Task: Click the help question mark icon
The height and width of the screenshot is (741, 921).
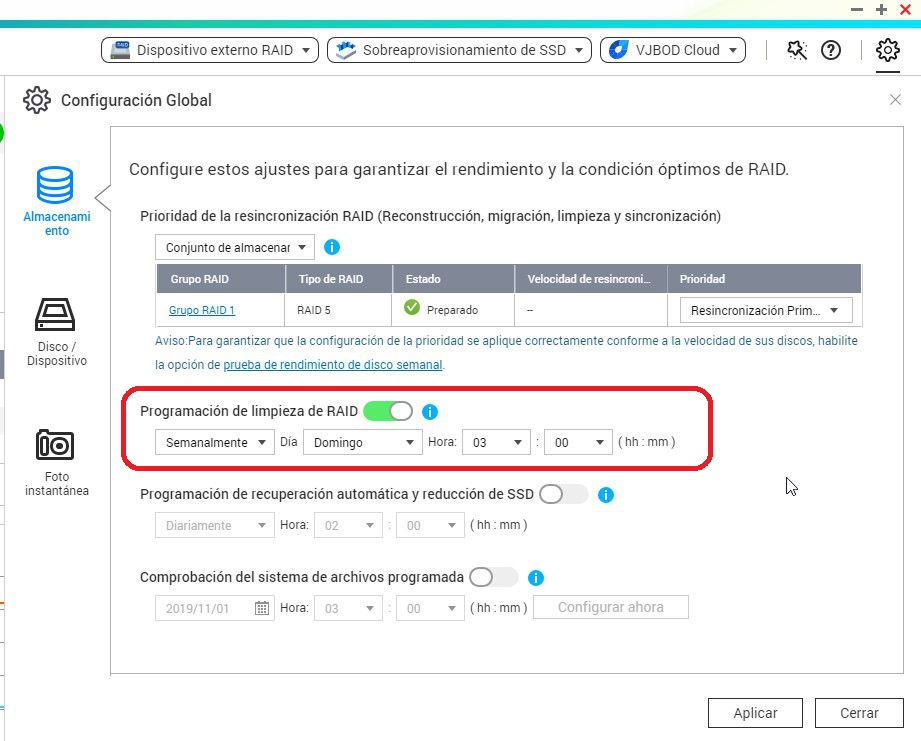Action: click(830, 50)
